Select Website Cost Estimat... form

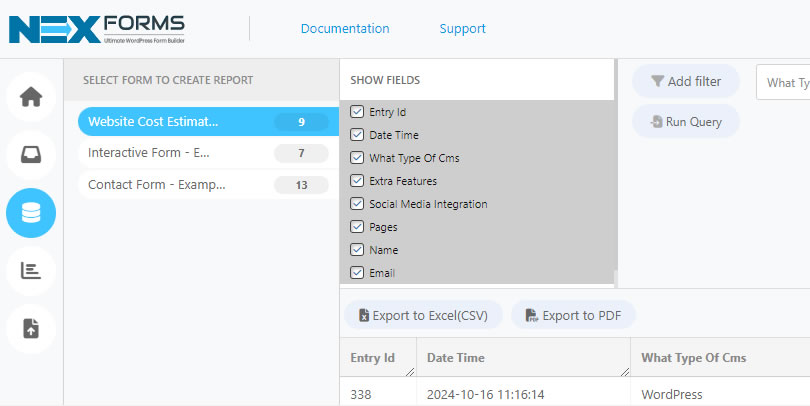tap(208, 122)
